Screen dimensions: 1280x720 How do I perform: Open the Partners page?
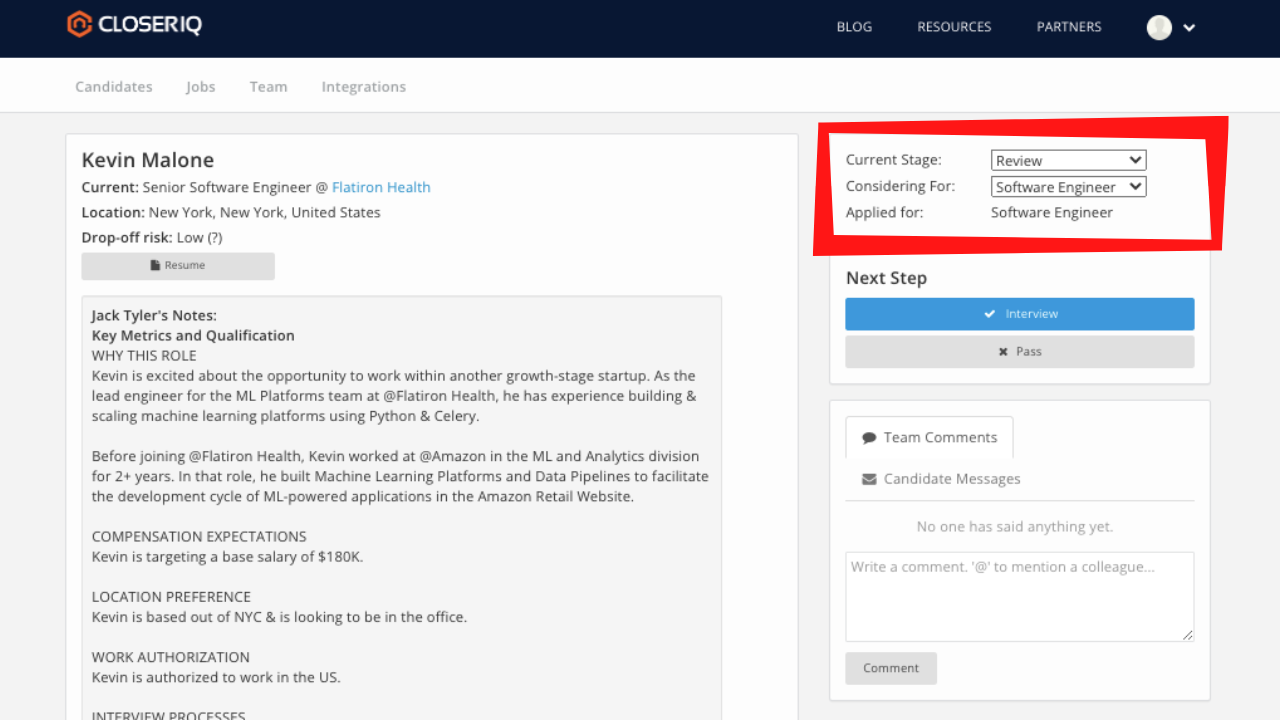(x=1069, y=27)
